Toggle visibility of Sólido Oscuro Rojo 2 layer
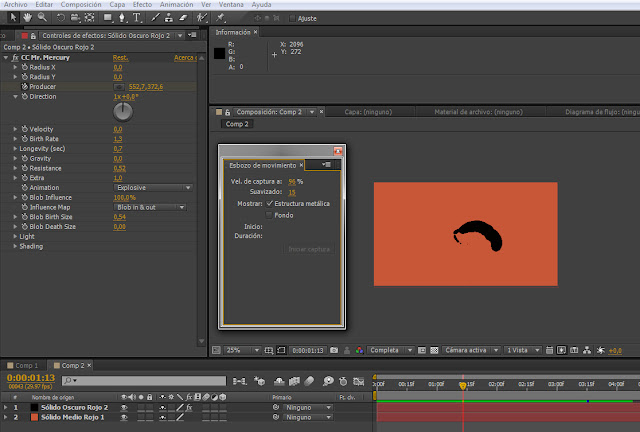The width and height of the screenshot is (640, 432). coord(125,408)
